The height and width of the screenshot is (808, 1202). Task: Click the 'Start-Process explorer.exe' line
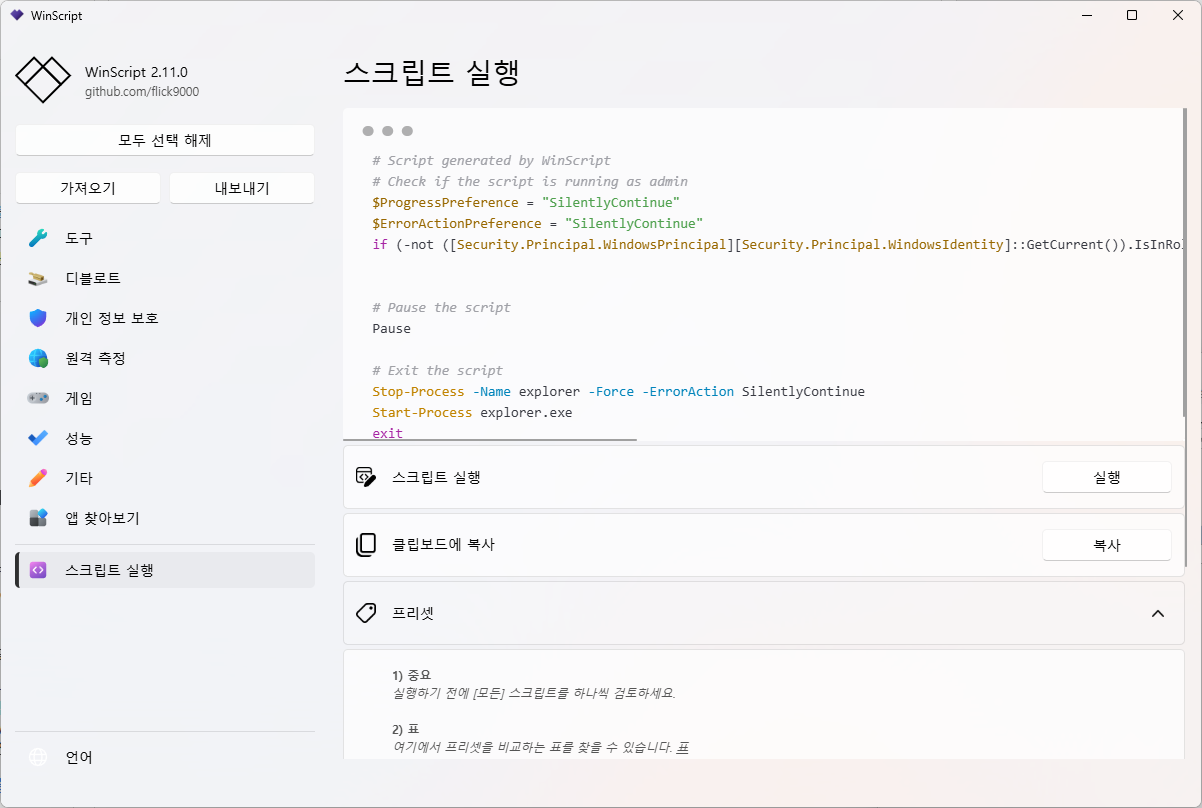pos(472,412)
